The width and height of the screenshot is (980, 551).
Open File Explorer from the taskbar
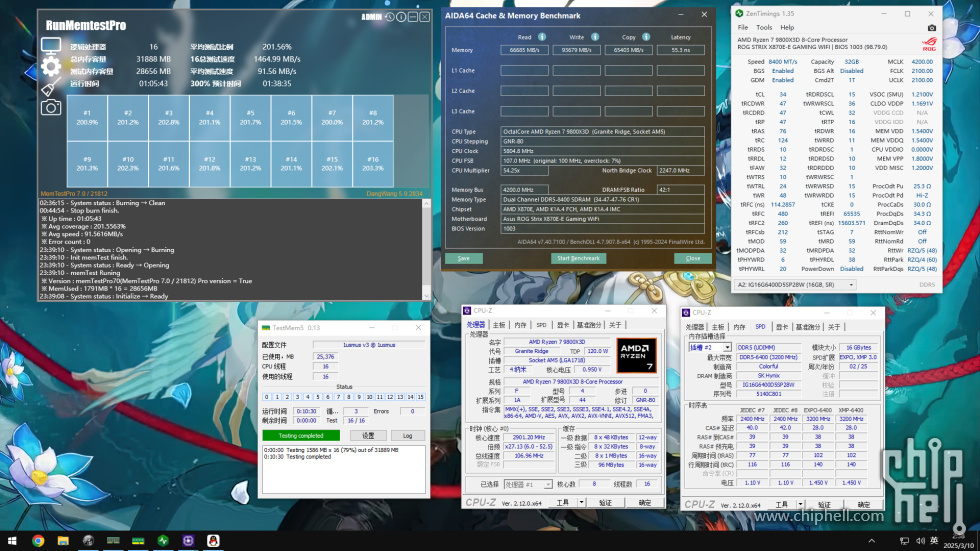click(63, 540)
